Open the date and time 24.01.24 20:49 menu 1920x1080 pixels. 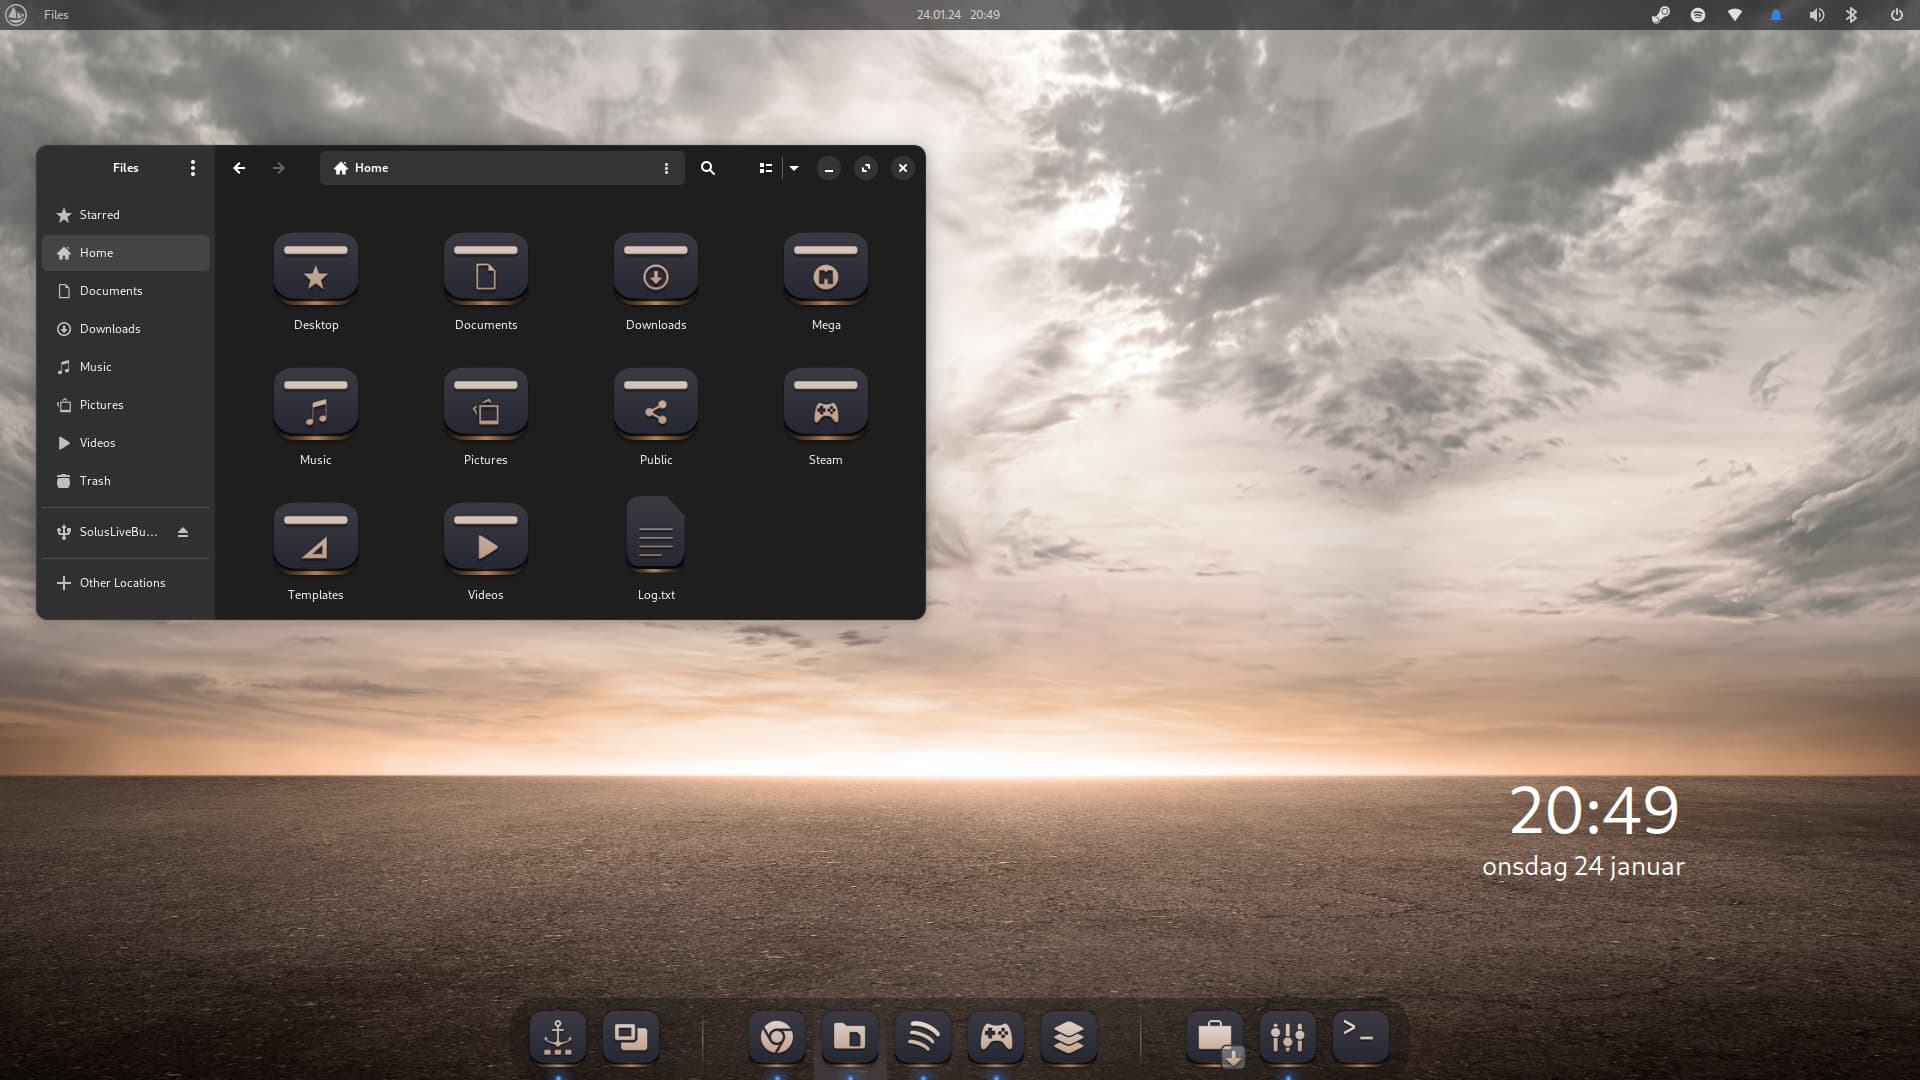[958, 15]
